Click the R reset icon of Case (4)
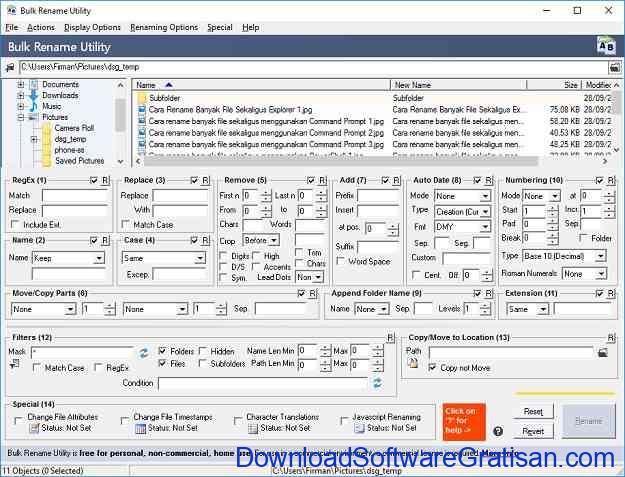 point(205,240)
